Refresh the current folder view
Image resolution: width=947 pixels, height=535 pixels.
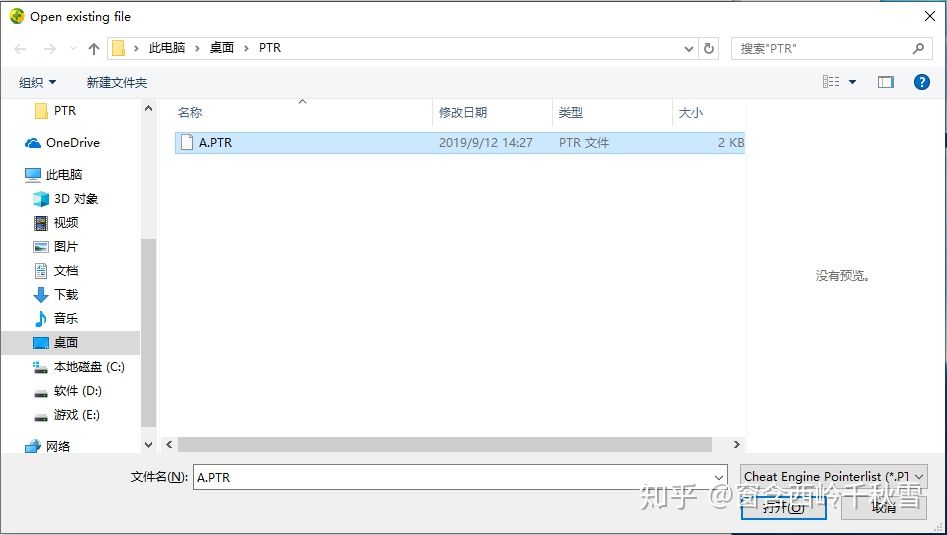[709, 48]
